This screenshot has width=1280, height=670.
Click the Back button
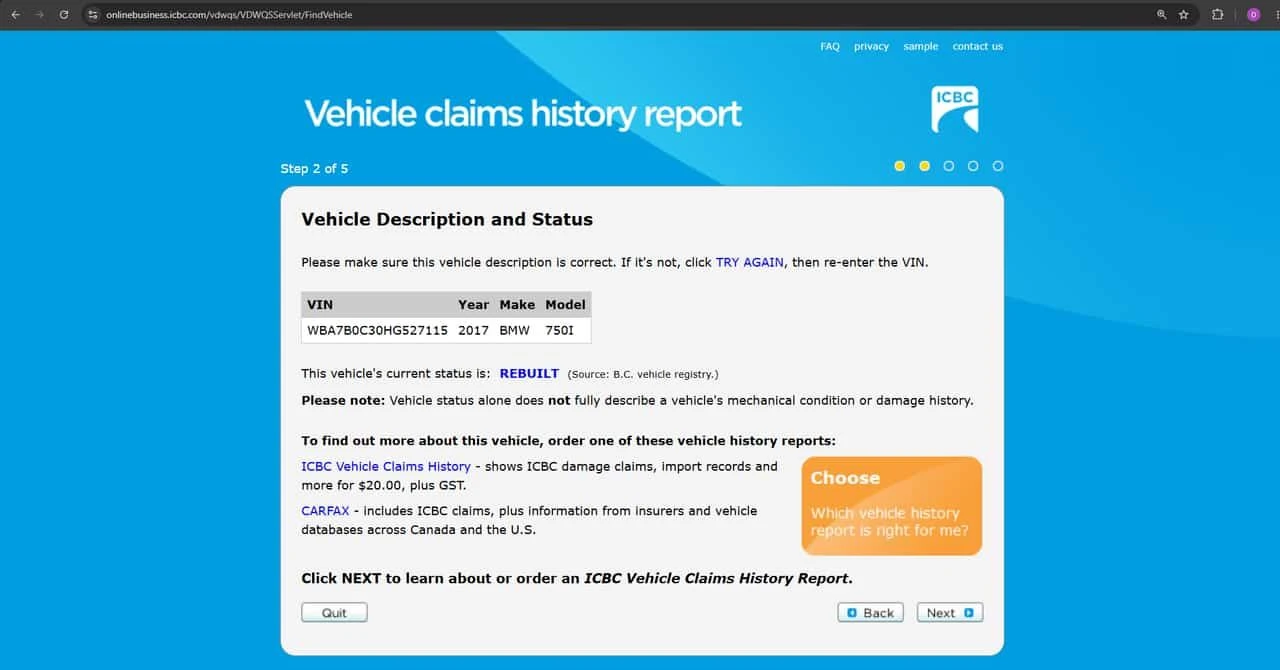pyautogui.click(x=870, y=613)
